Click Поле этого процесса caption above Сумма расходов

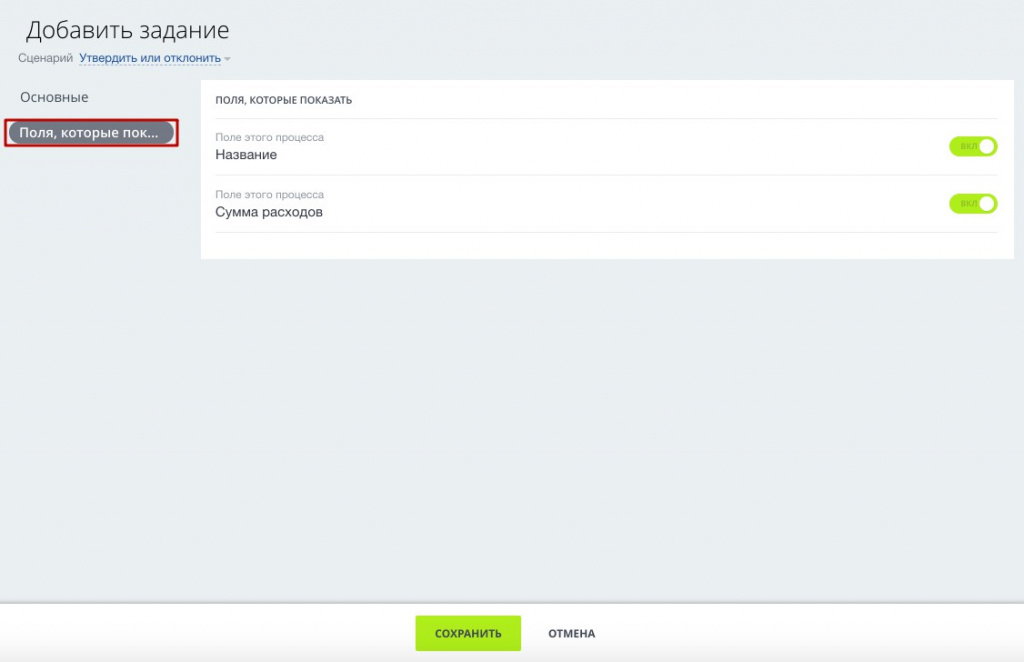(x=270, y=194)
